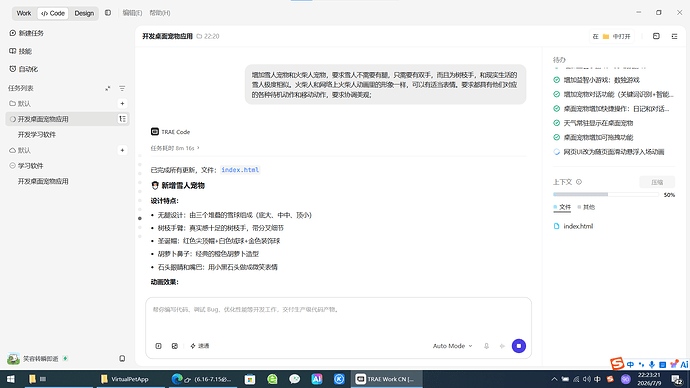Show hidden system tray icons chevron

click(x=554, y=379)
